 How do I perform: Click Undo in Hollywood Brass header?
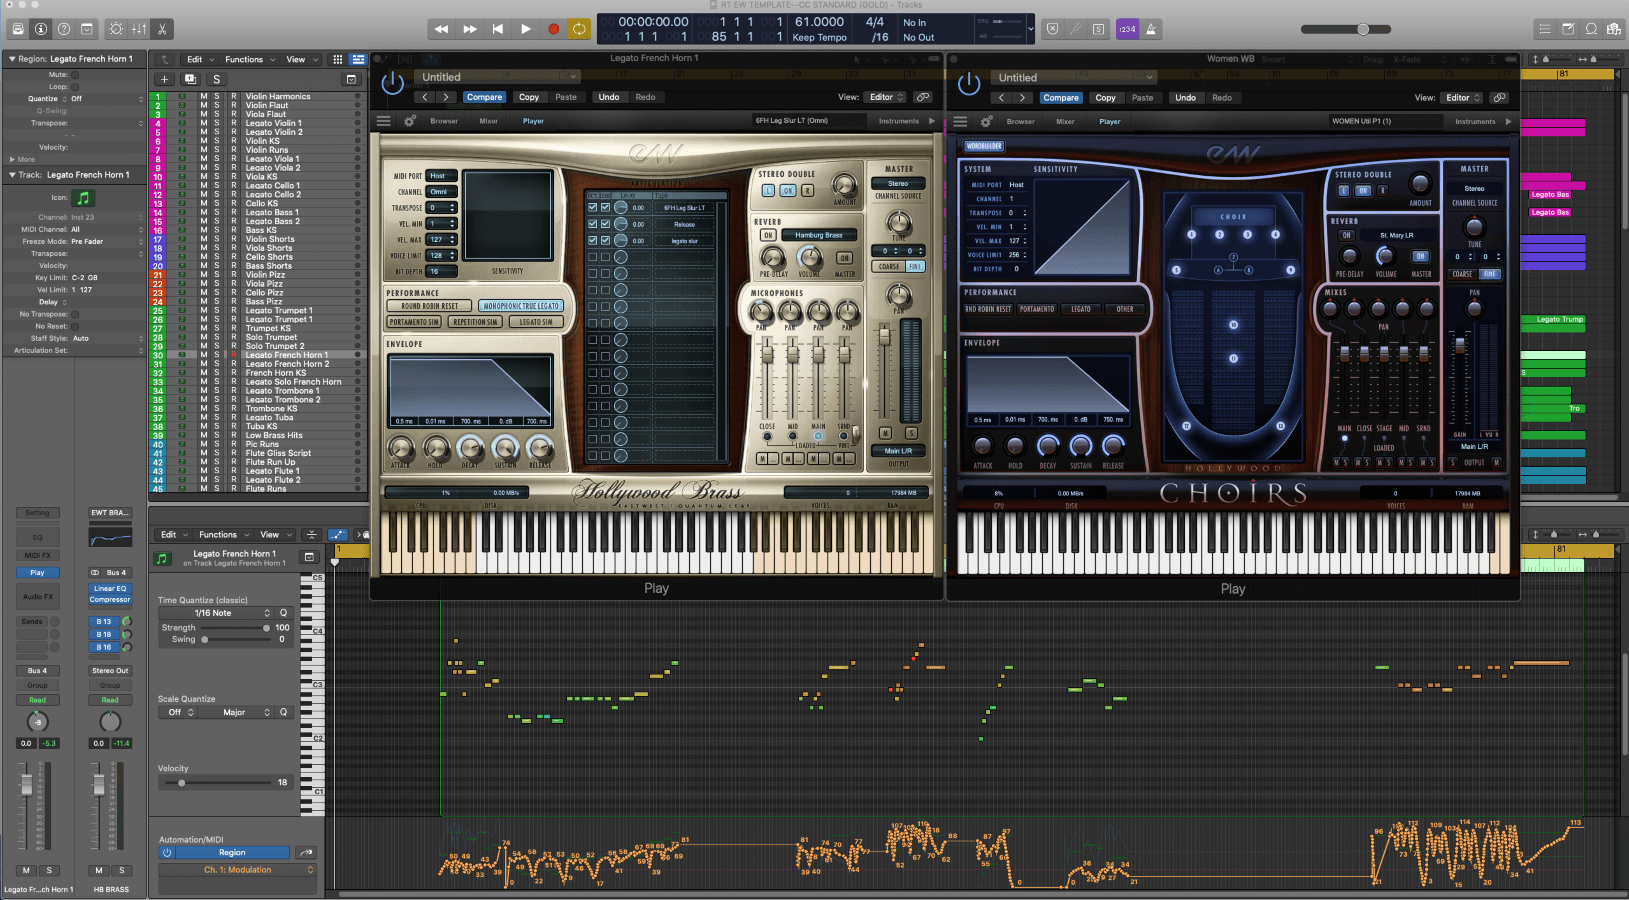[609, 97]
